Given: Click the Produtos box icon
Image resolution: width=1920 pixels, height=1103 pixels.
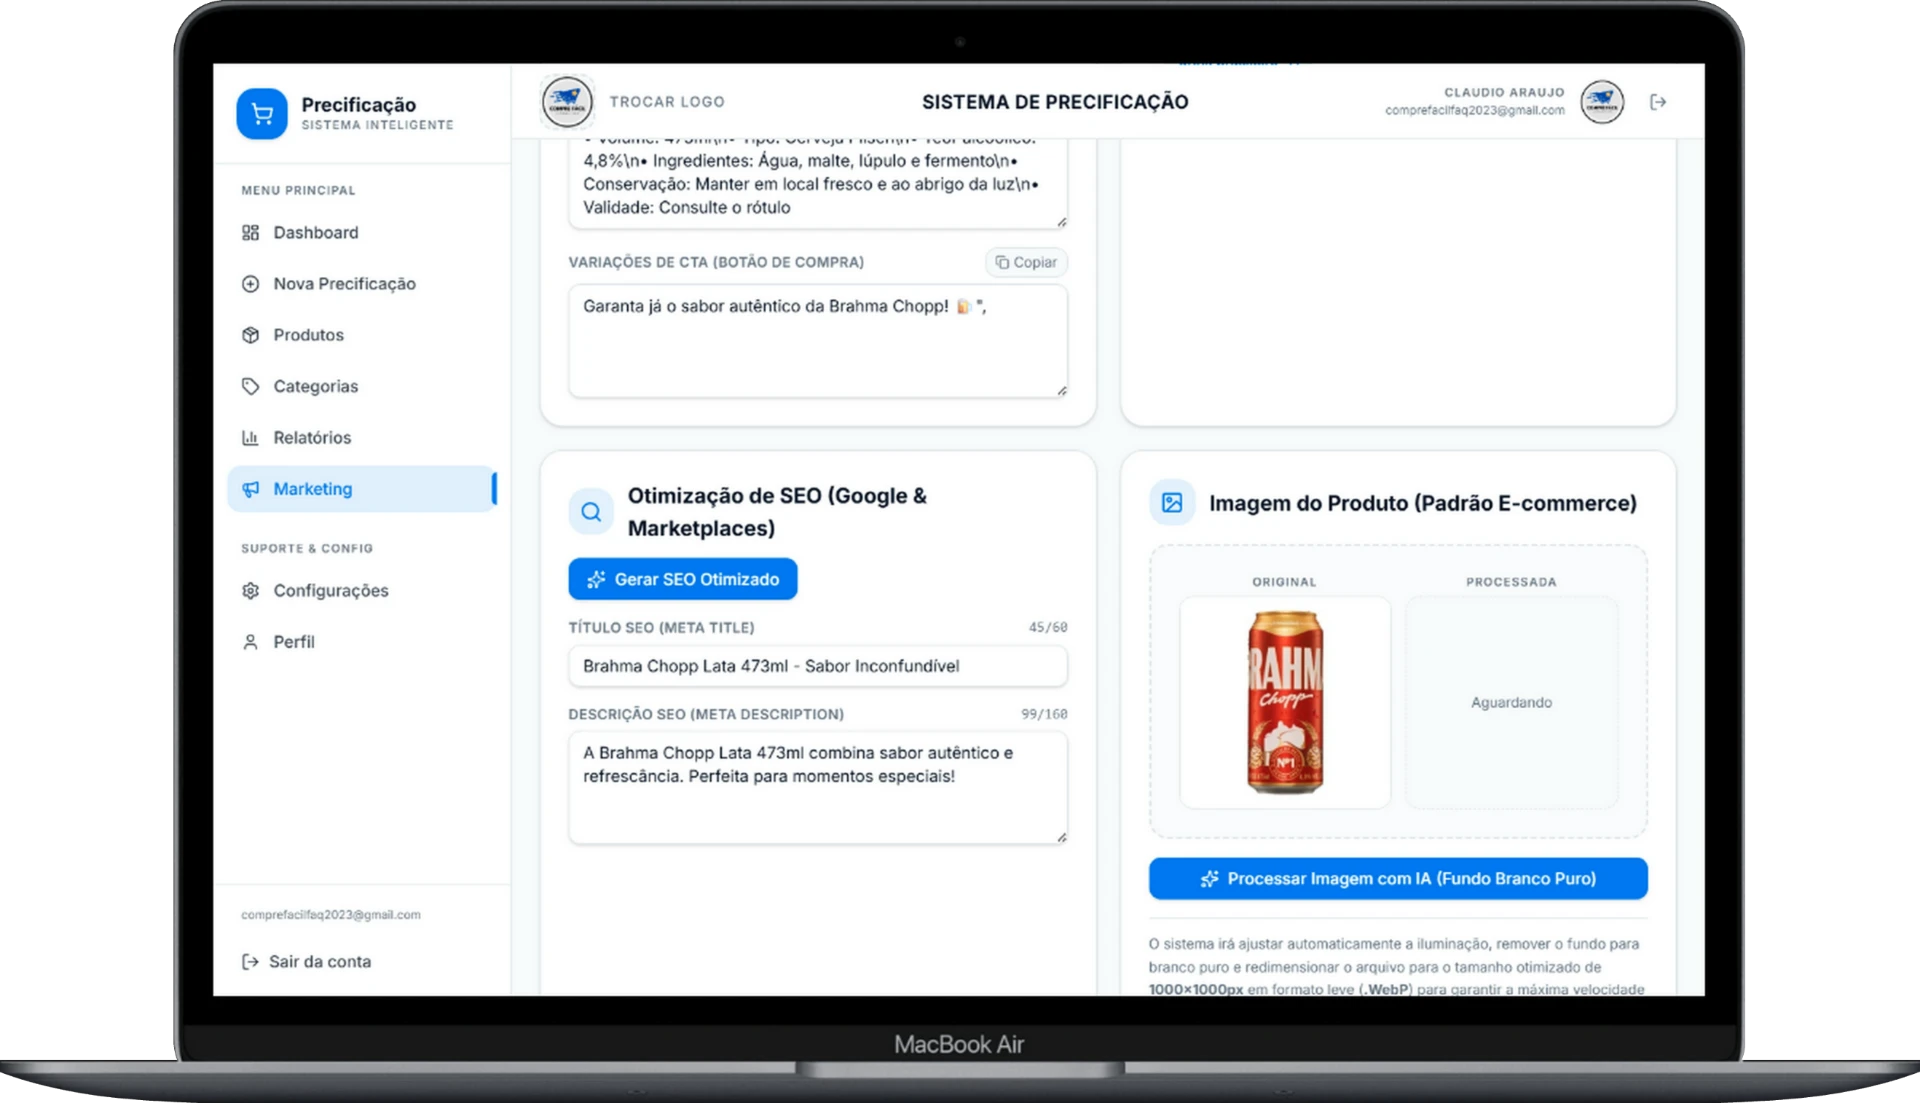Looking at the screenshot, I should (x=250, y=335).
